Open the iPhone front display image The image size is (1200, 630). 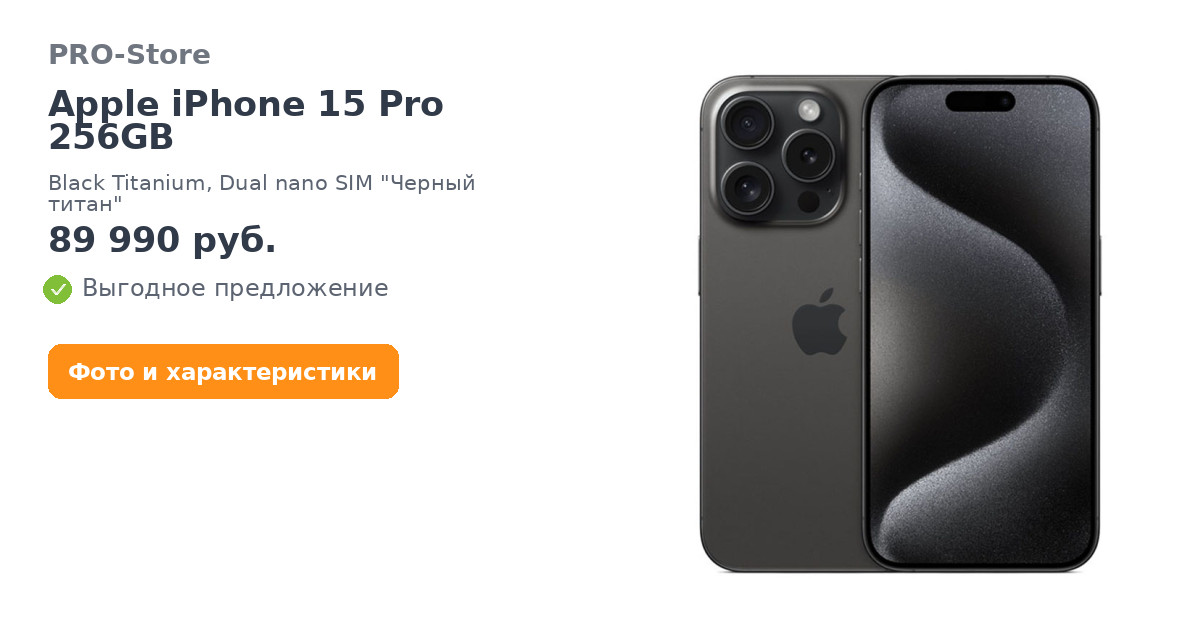pos(981,324)
